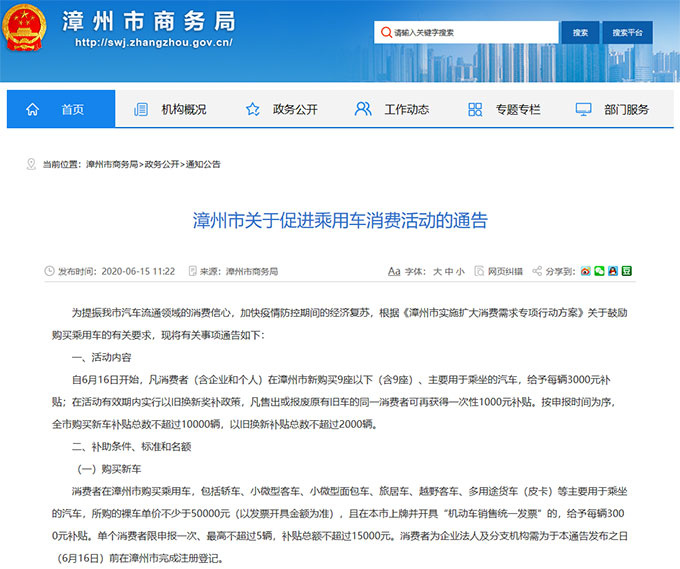Open 专题专栏 navigation tab
This screenshot has height=569, width=680.
click(x=504, y=109)
